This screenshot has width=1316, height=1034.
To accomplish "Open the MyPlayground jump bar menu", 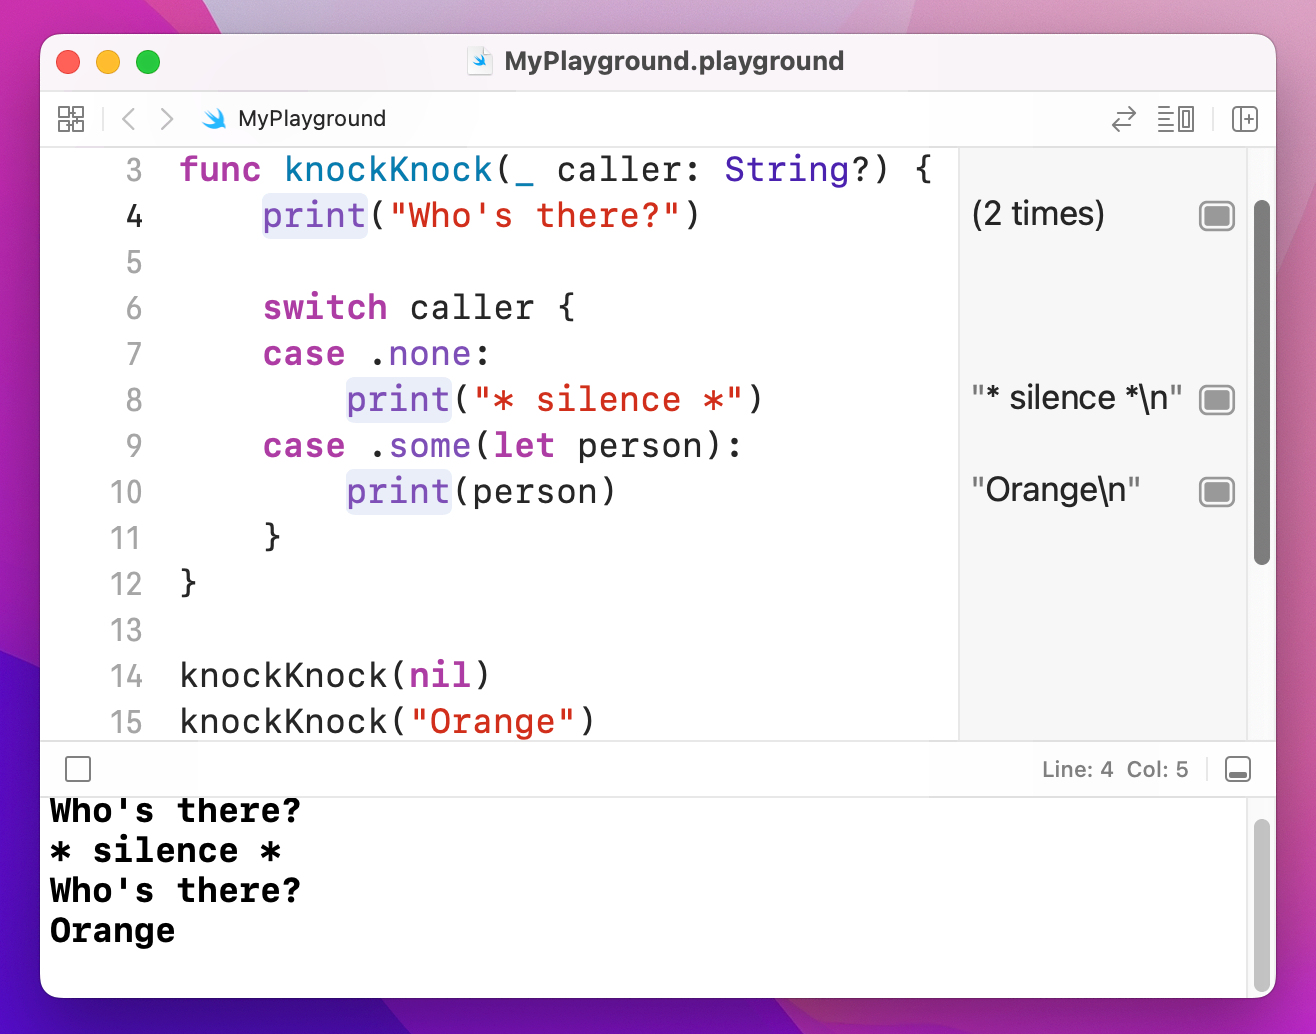I will click(x=310, y=118).
